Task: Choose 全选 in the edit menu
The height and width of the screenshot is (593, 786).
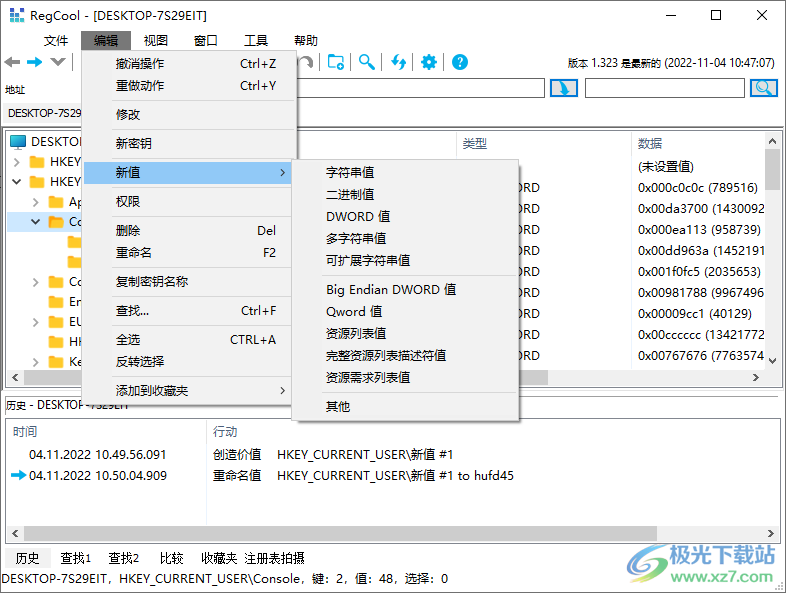Action: [188, 340]
